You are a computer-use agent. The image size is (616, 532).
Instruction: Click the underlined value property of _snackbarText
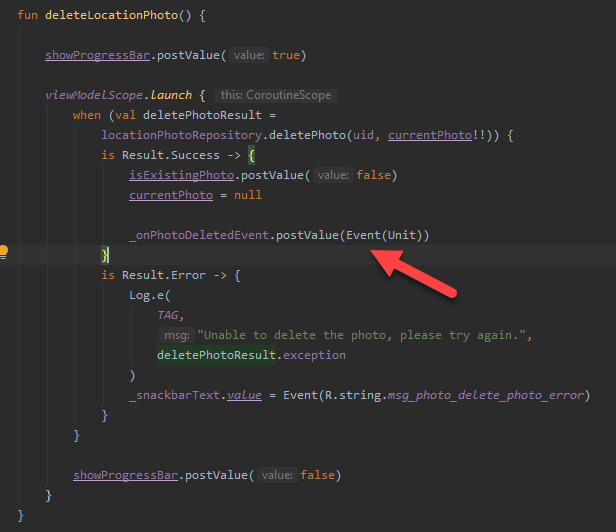pos(244,395)
